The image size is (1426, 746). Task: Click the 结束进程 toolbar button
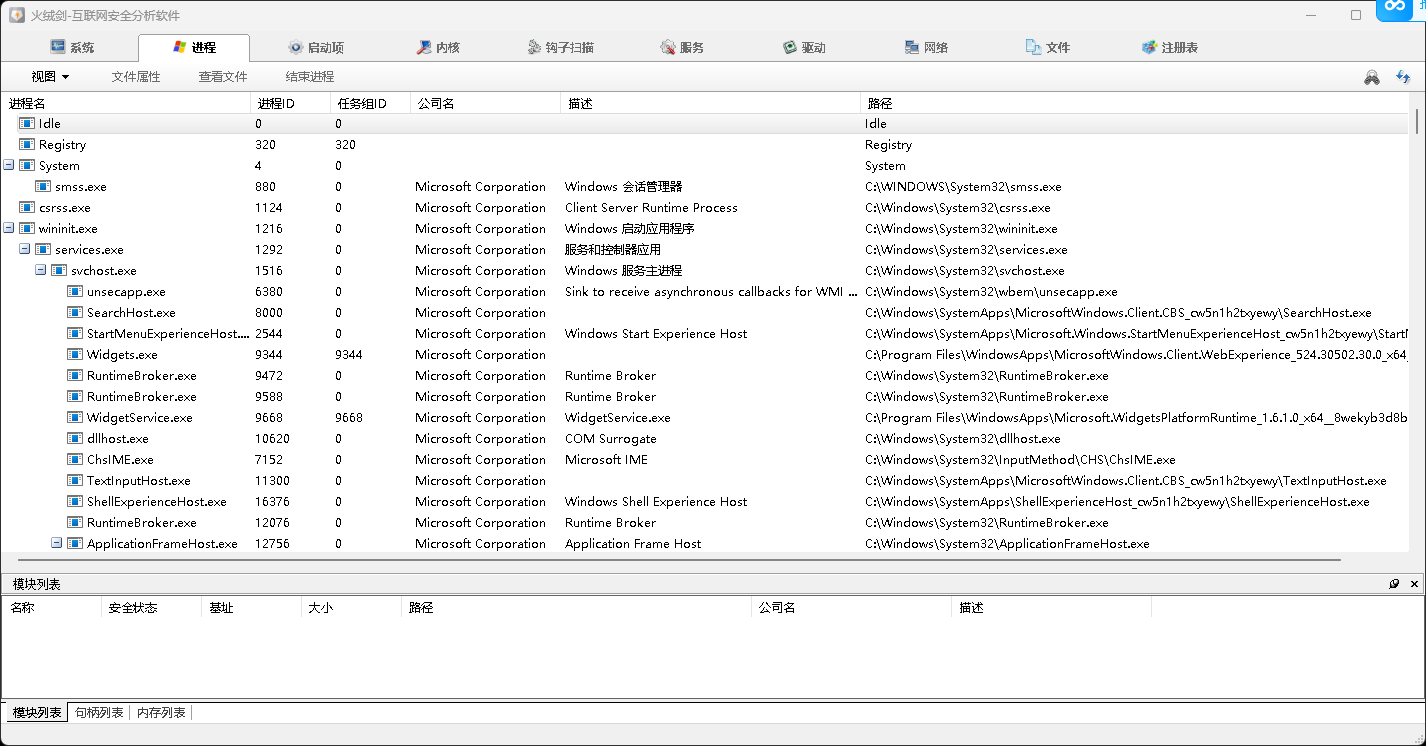click(x=310, y=77)
